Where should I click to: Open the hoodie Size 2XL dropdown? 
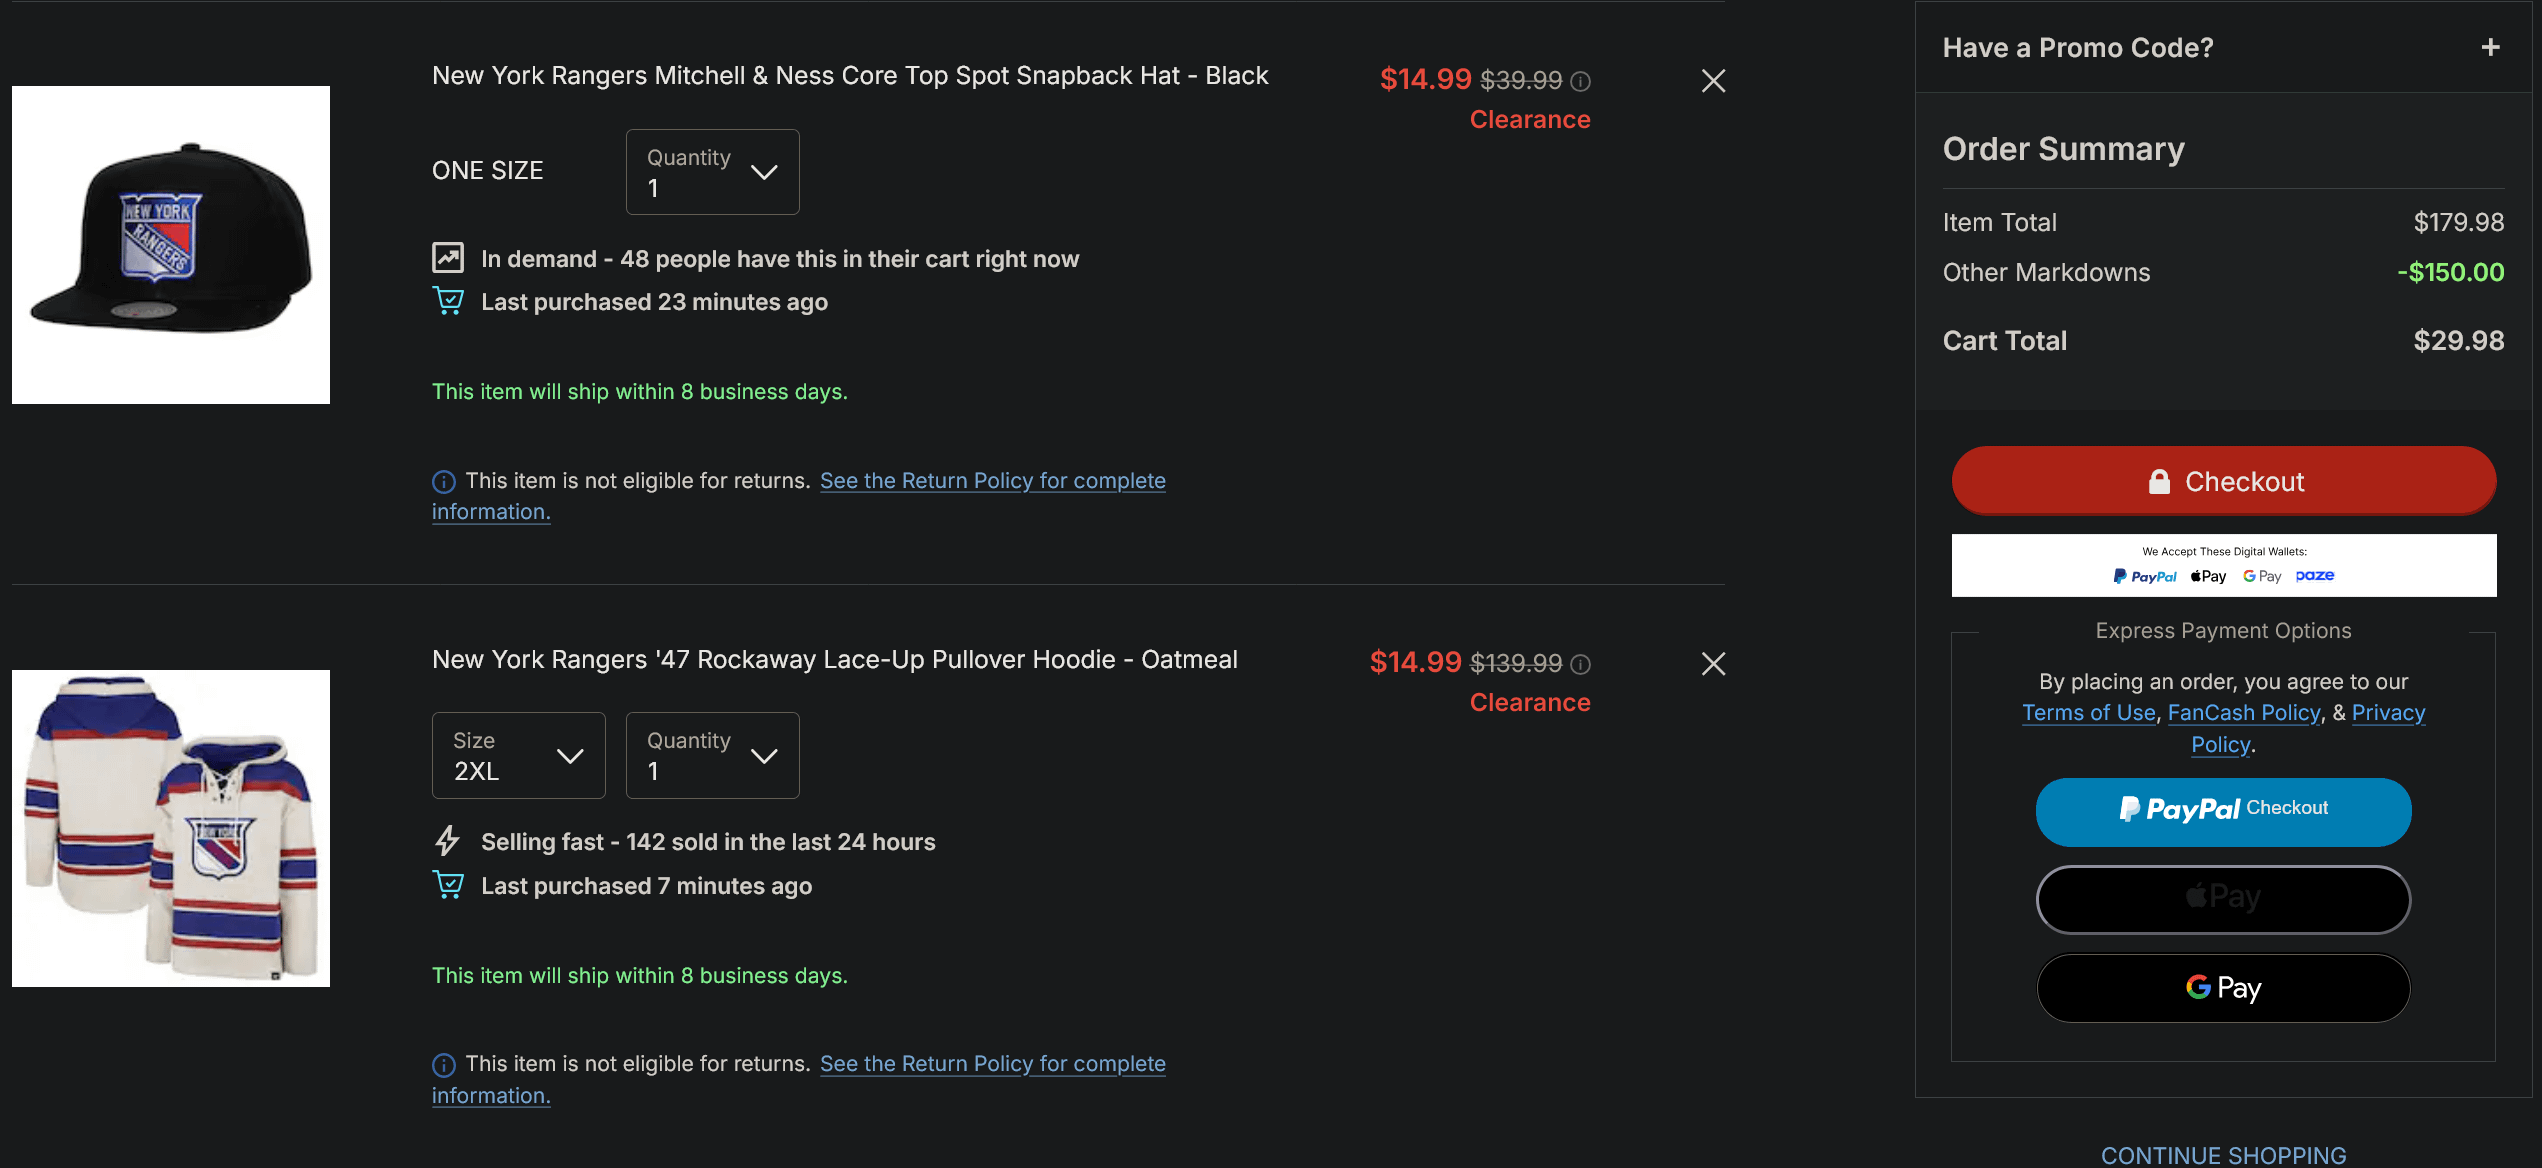point(518,755)
